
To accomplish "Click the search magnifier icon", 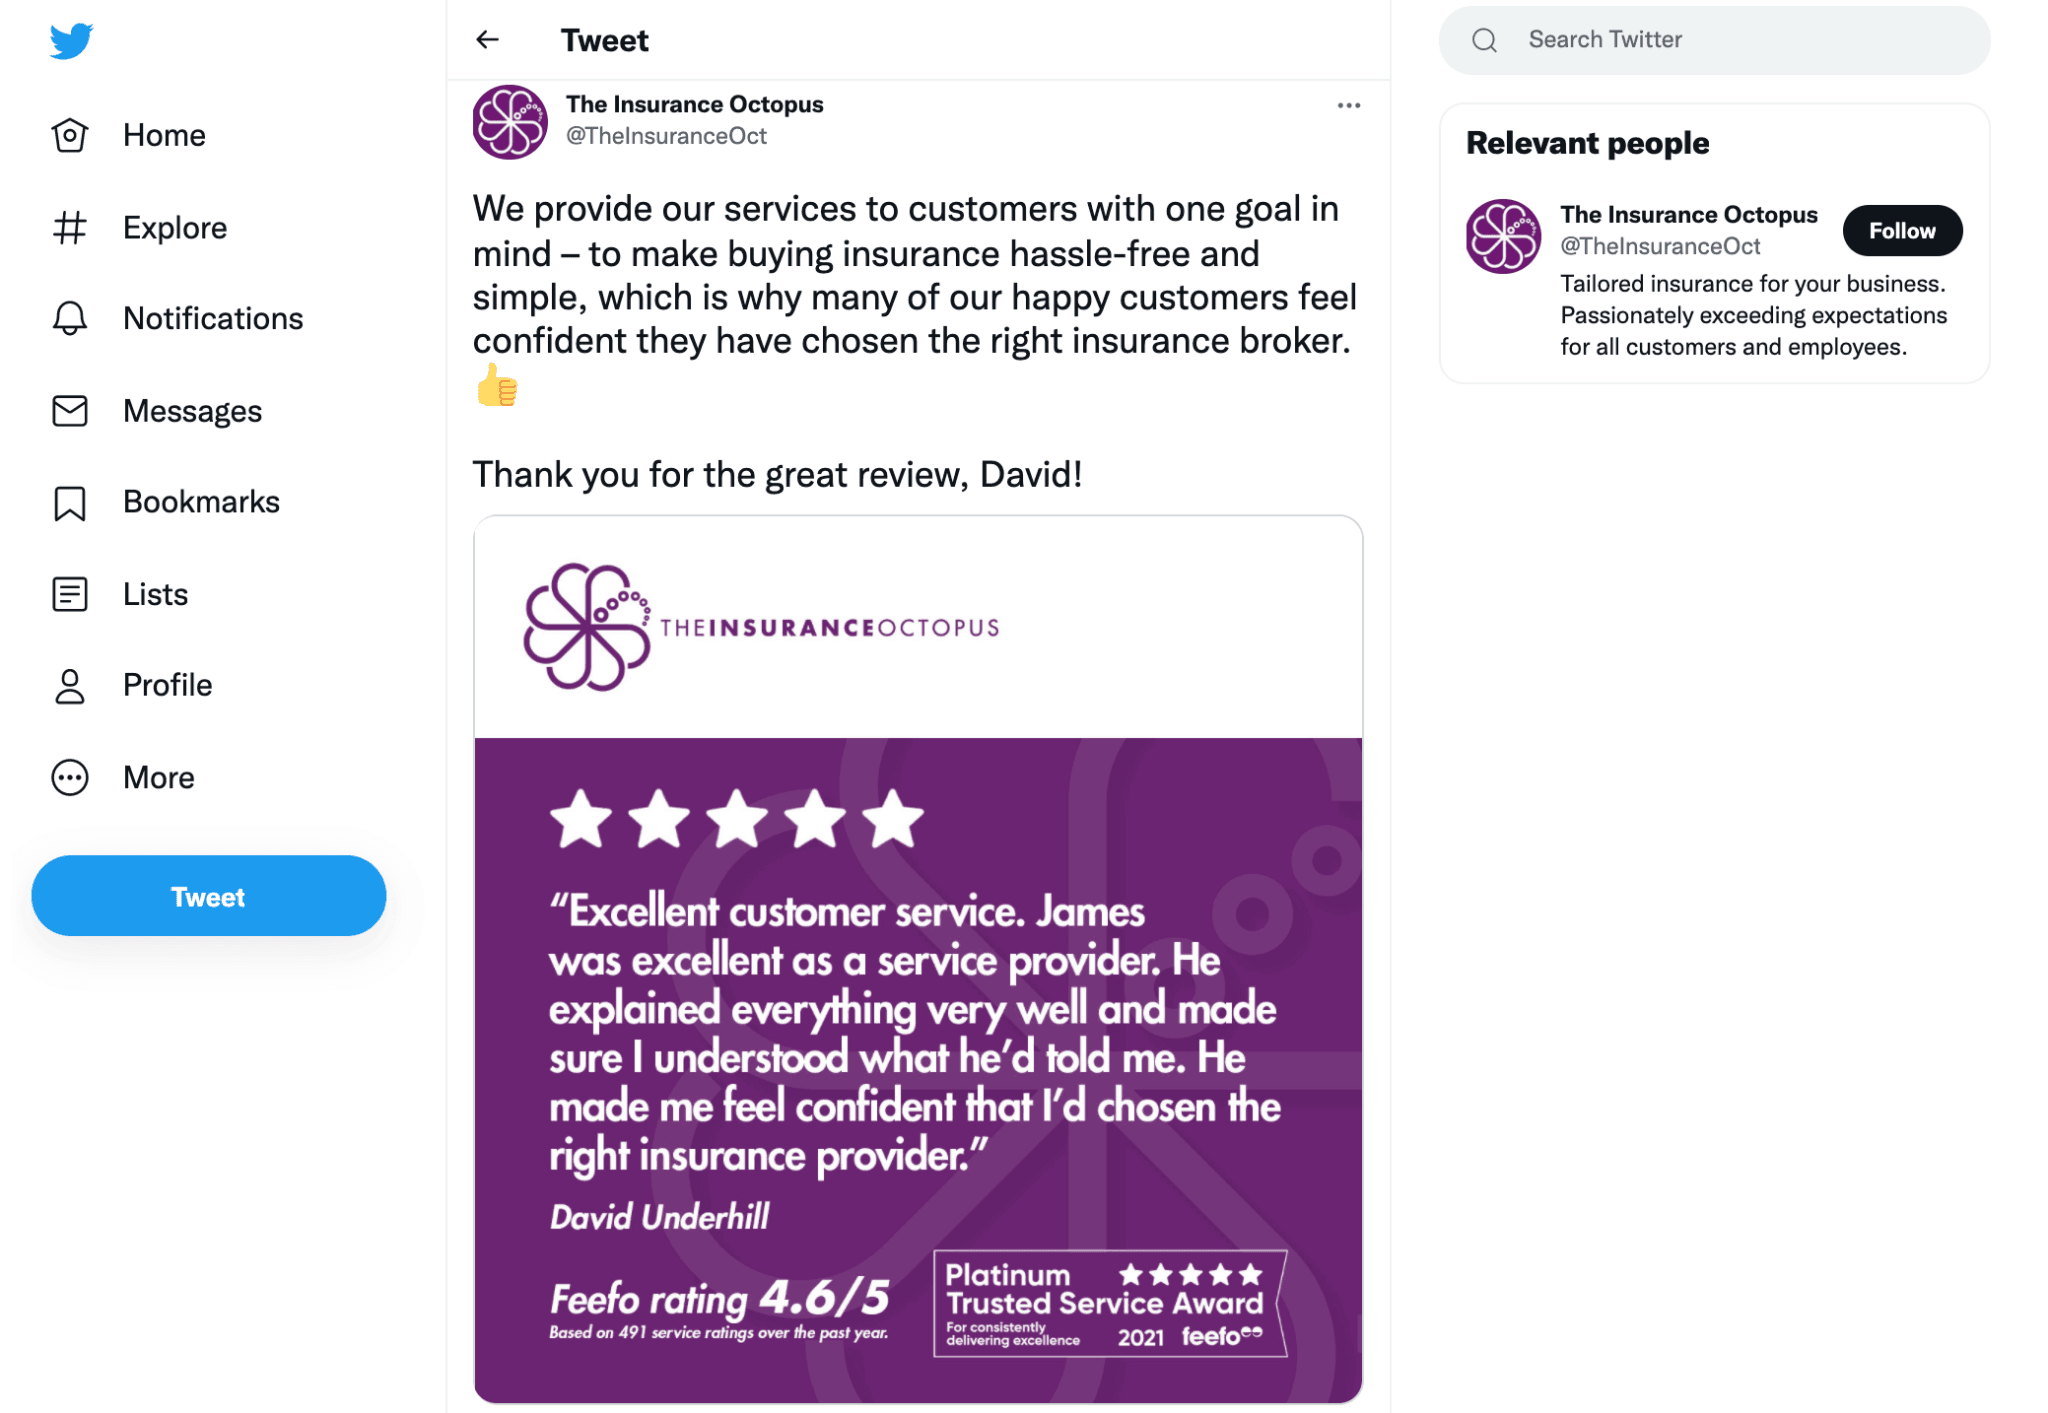I will click(x=1483, y=39).
